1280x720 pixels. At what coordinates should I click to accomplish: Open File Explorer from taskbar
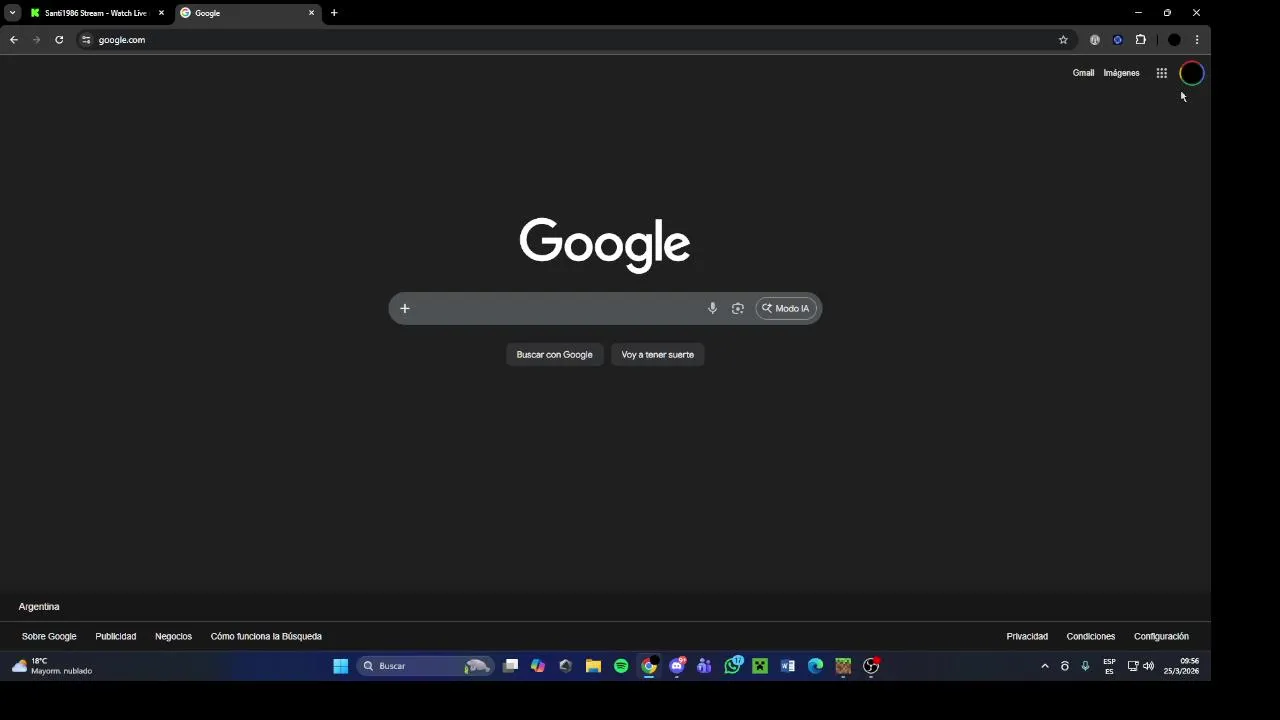(593, 666)
